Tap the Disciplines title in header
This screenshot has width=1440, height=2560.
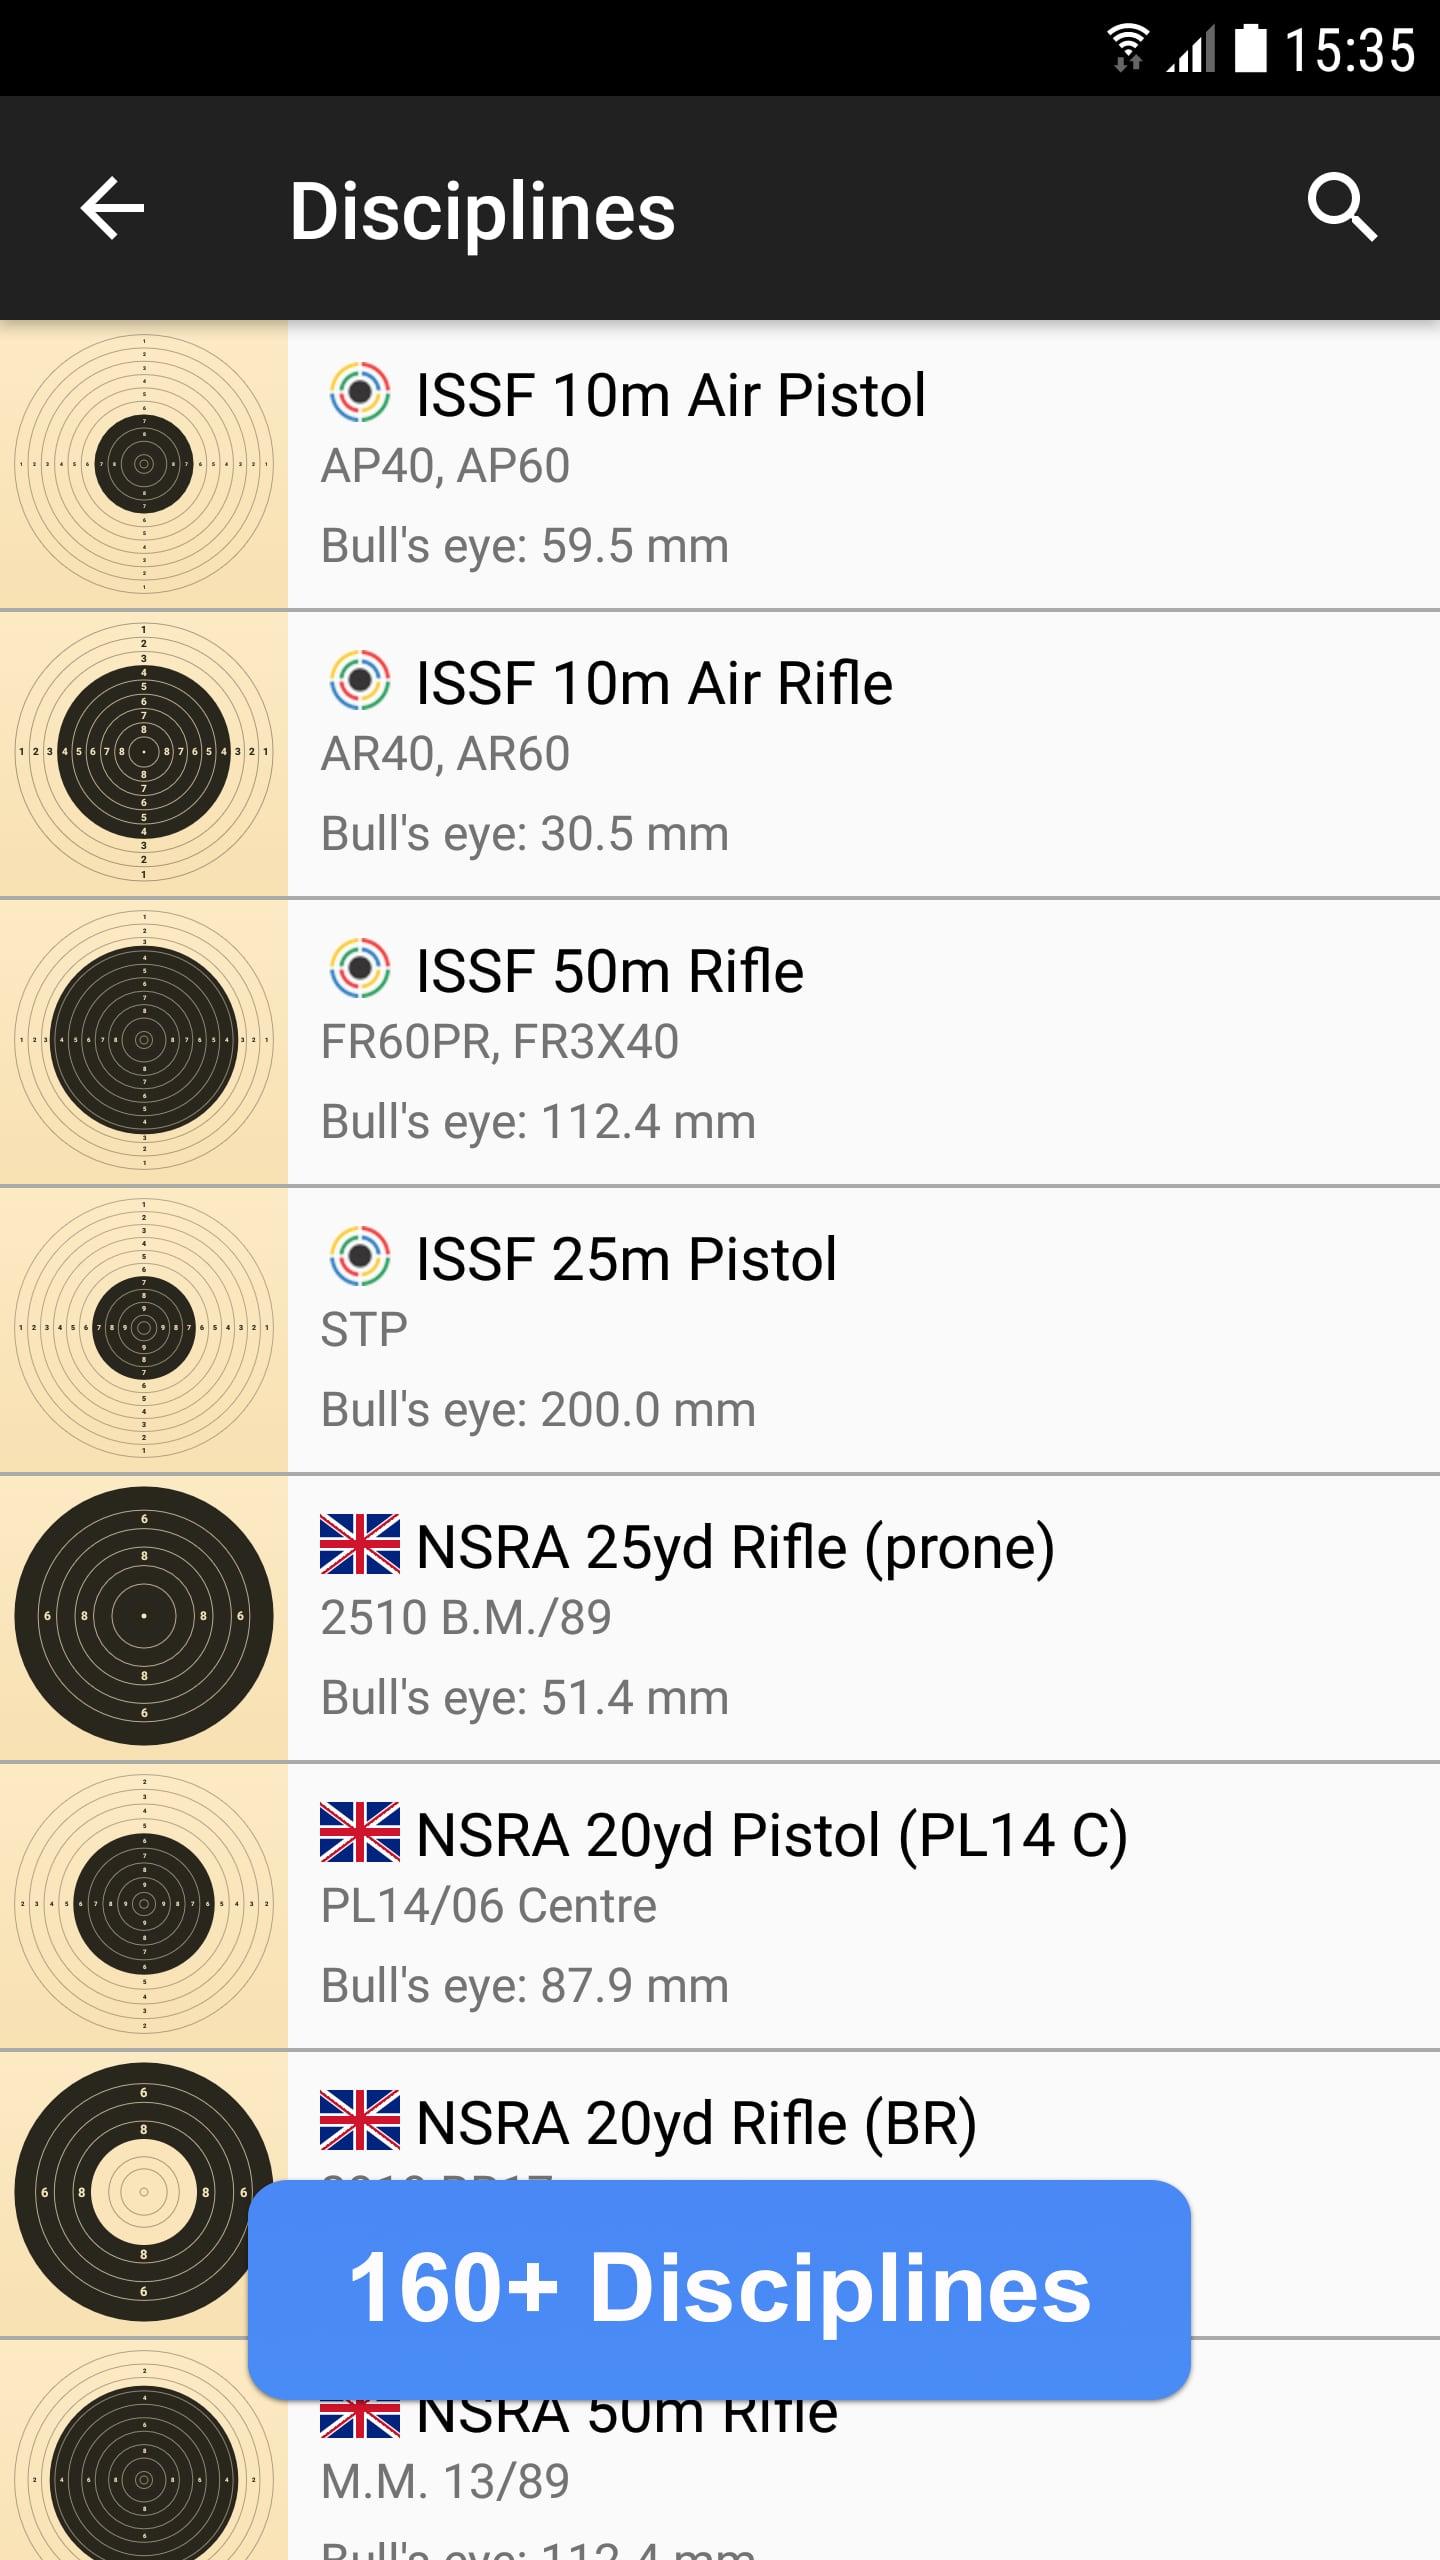[x=482, y=211]
